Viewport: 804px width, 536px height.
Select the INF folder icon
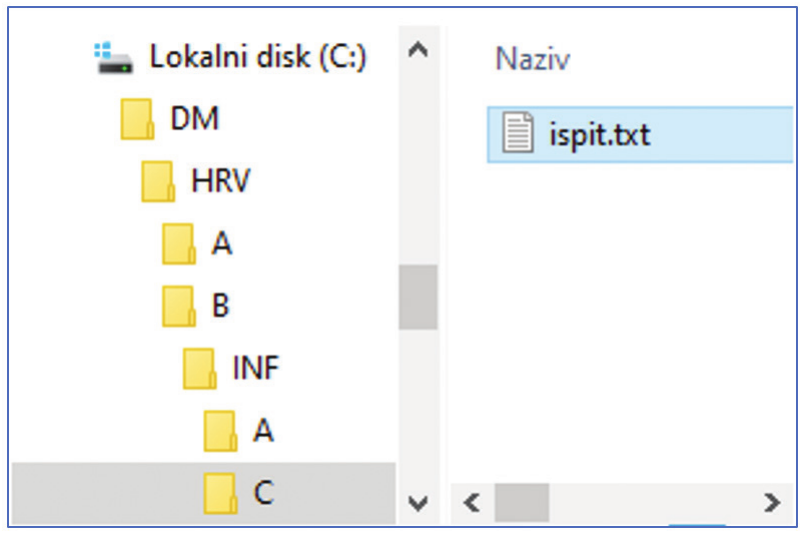(x=199, y=368)
